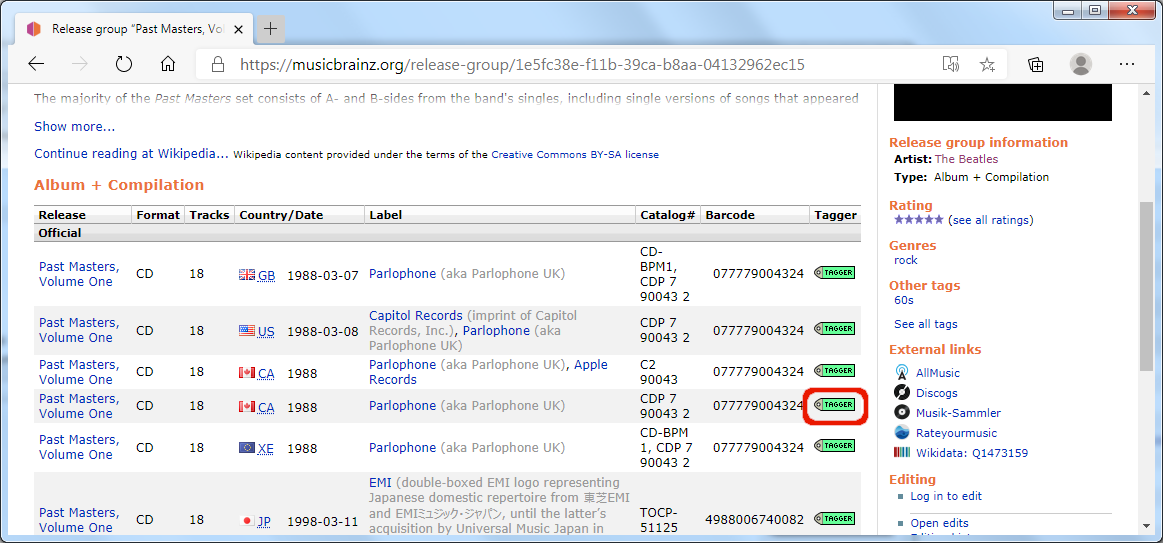Open Wikidata Q1473159 link
Screen dimensions: 1163x543
coord(972,452)
